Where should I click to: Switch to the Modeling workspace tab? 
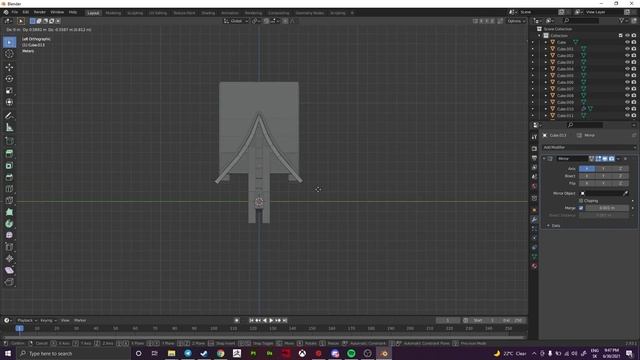(x=113, y=13)
